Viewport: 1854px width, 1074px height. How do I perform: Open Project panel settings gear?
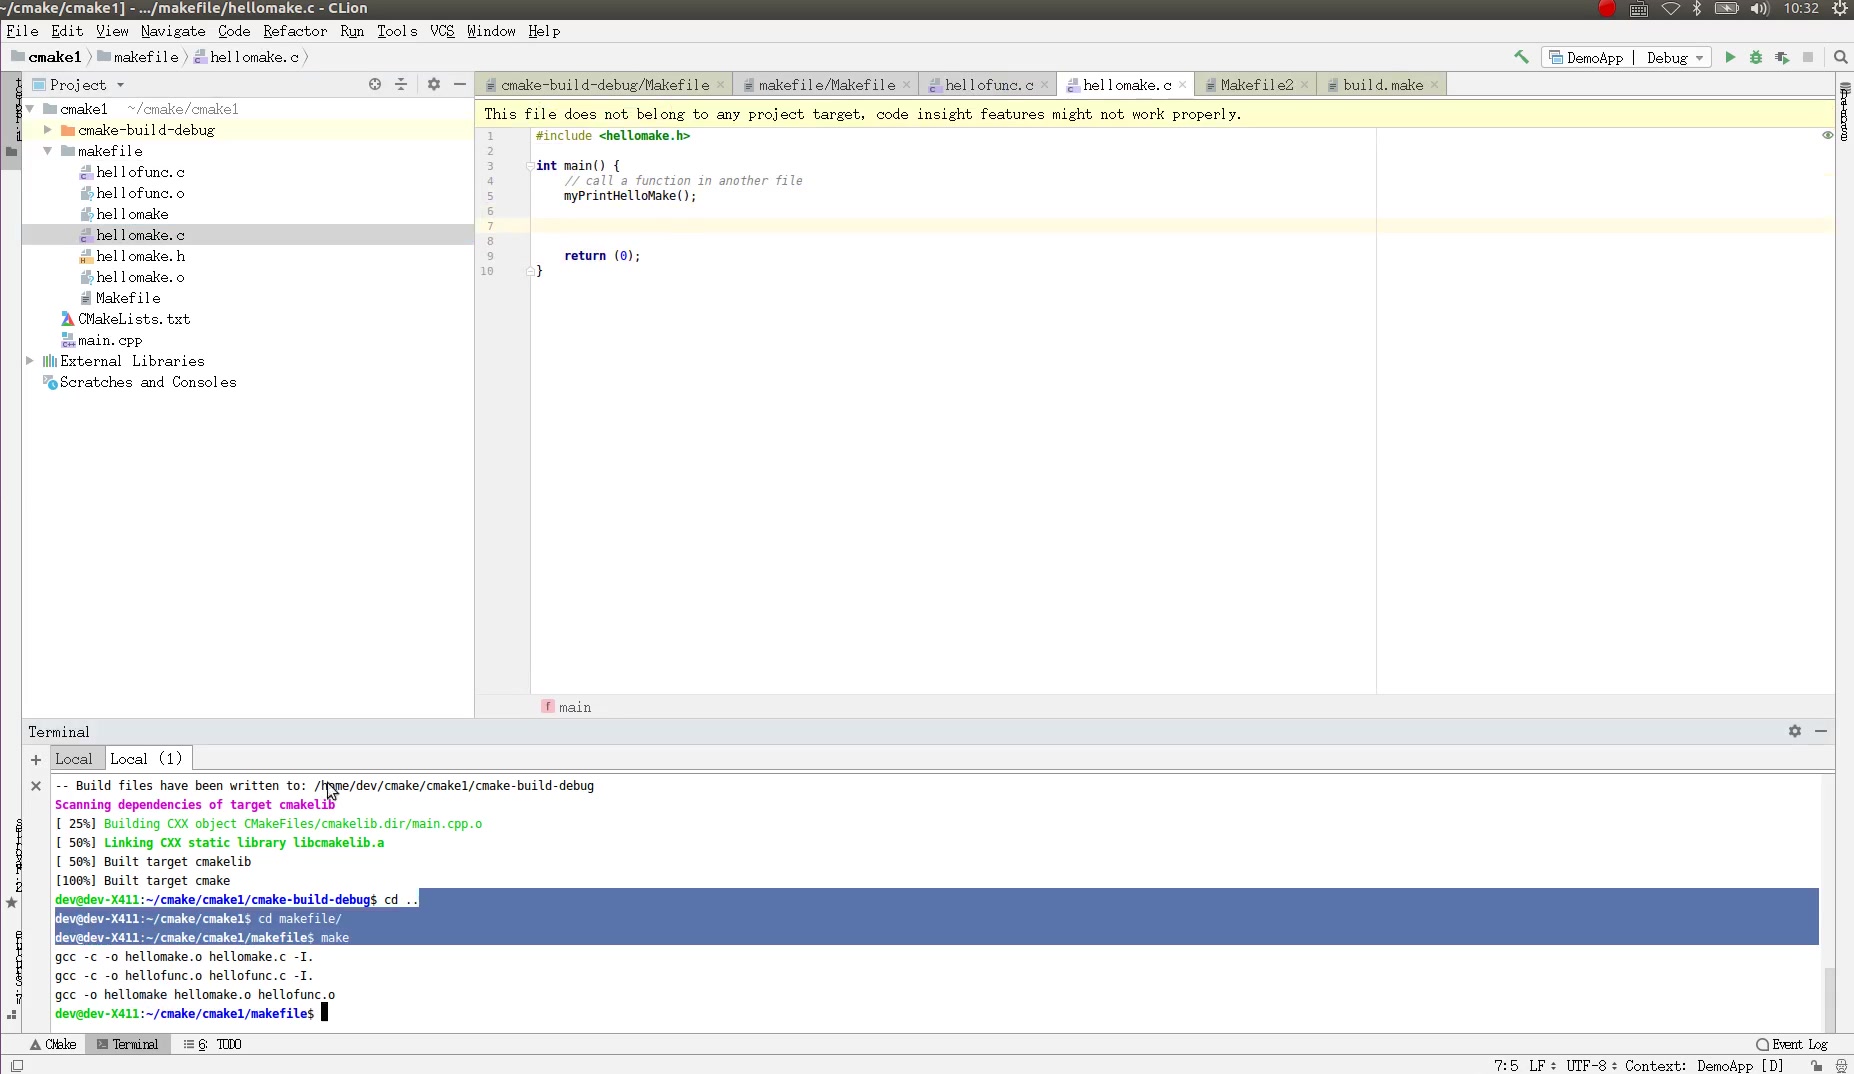tap(434, 84)
